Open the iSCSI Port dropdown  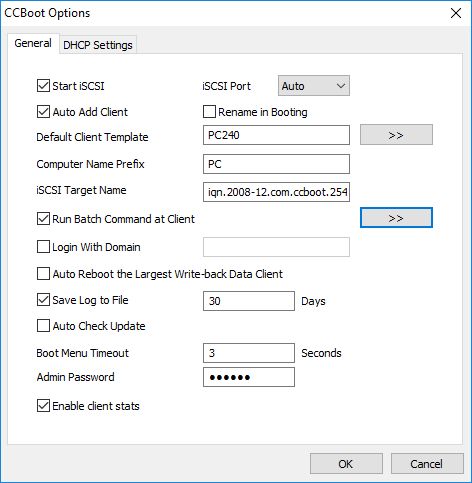[314, 86]
